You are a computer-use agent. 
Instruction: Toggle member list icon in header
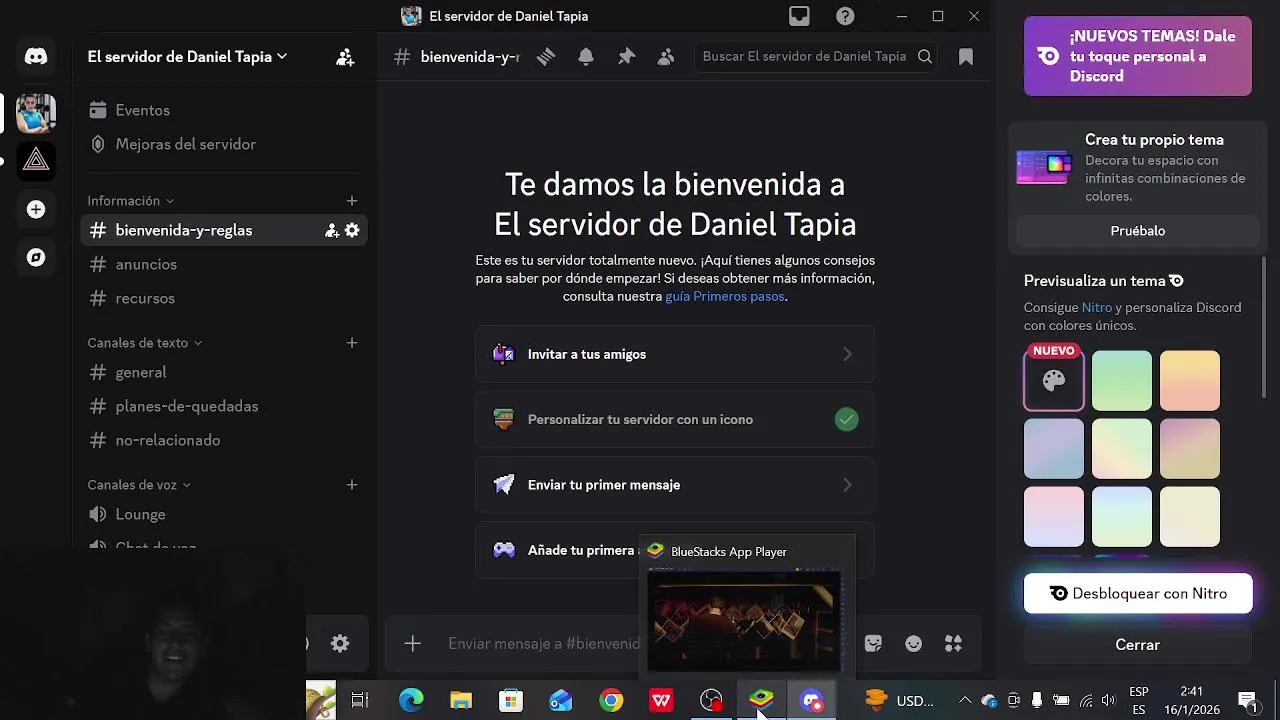[x=666, y=57]
